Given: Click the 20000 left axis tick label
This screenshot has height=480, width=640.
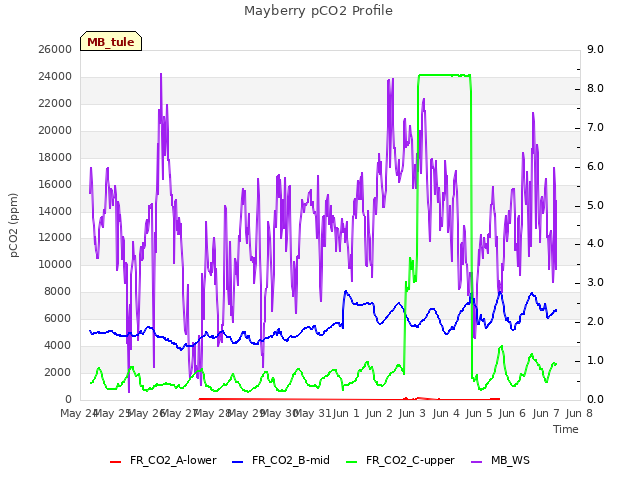Looking at the screenshot, I should pos(55,130).
